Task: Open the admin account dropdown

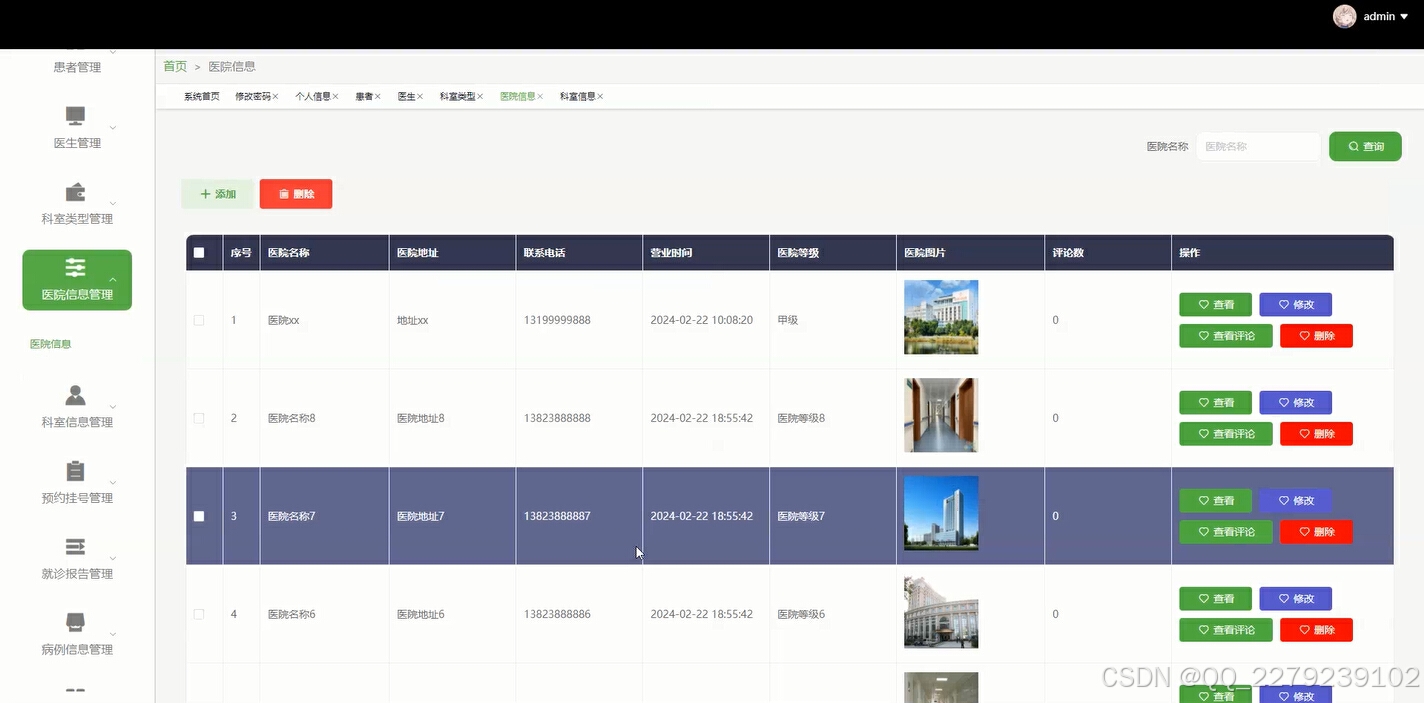Action: (x=1379, y=16)
